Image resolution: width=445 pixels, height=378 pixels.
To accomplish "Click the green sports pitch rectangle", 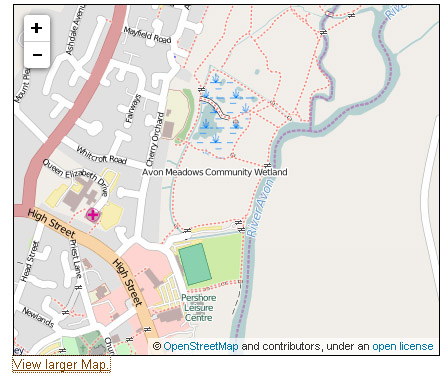I will [x=195, y=264].
